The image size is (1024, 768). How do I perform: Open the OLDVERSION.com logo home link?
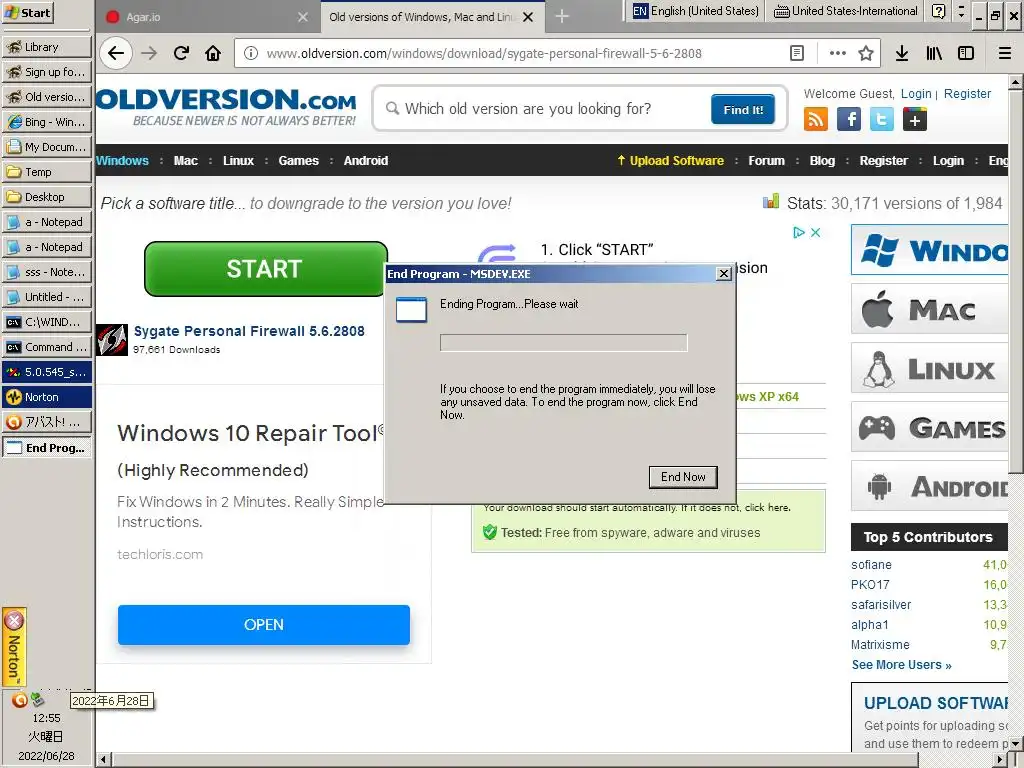click(x=227, y=108)
